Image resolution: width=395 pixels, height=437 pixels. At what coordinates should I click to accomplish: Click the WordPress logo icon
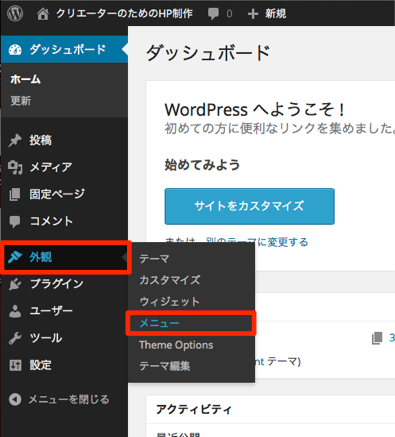tap(15, 14)
